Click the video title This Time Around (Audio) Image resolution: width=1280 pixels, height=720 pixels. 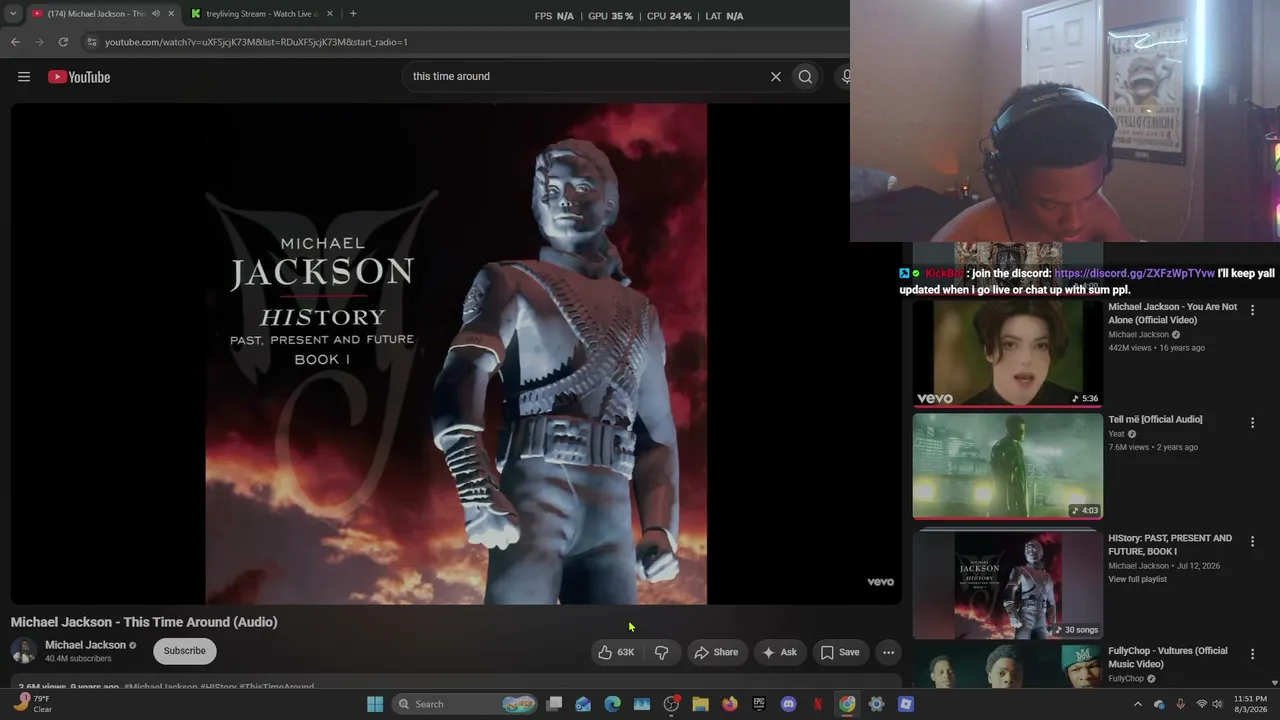[x=144, y=622]
